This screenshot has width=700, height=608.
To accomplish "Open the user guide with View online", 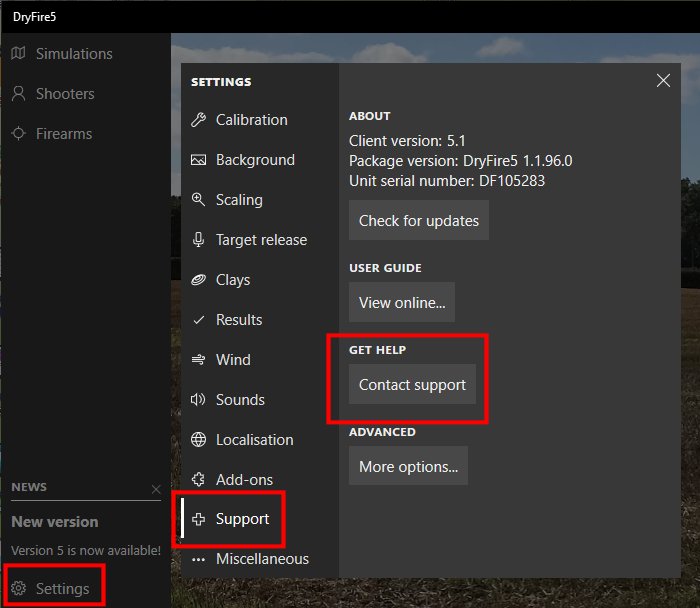I will [402, 302].
